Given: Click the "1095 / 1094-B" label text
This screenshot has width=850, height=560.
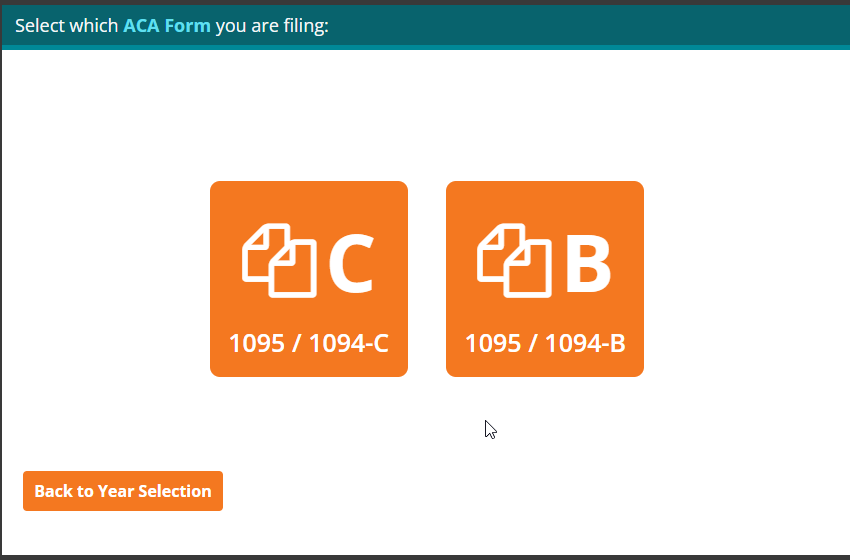Looking at the screenshot, I should coord(545,344).
